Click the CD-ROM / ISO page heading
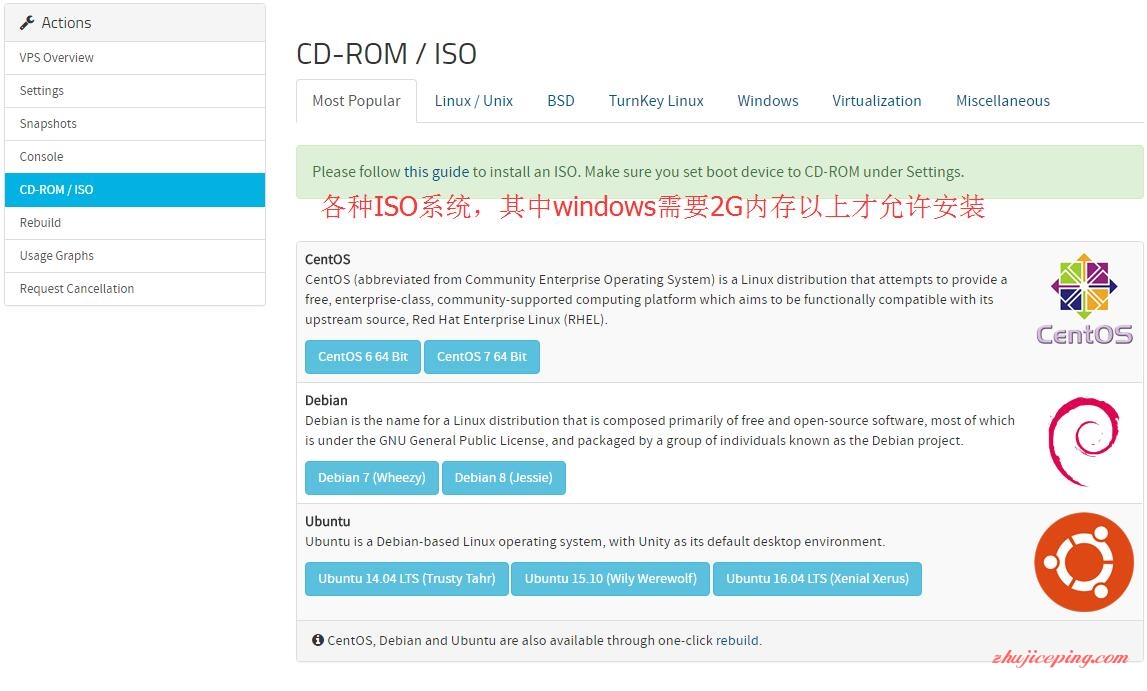Image resolution: width=1147 pixels, height=691 pixels. click(x=386, y=54)
